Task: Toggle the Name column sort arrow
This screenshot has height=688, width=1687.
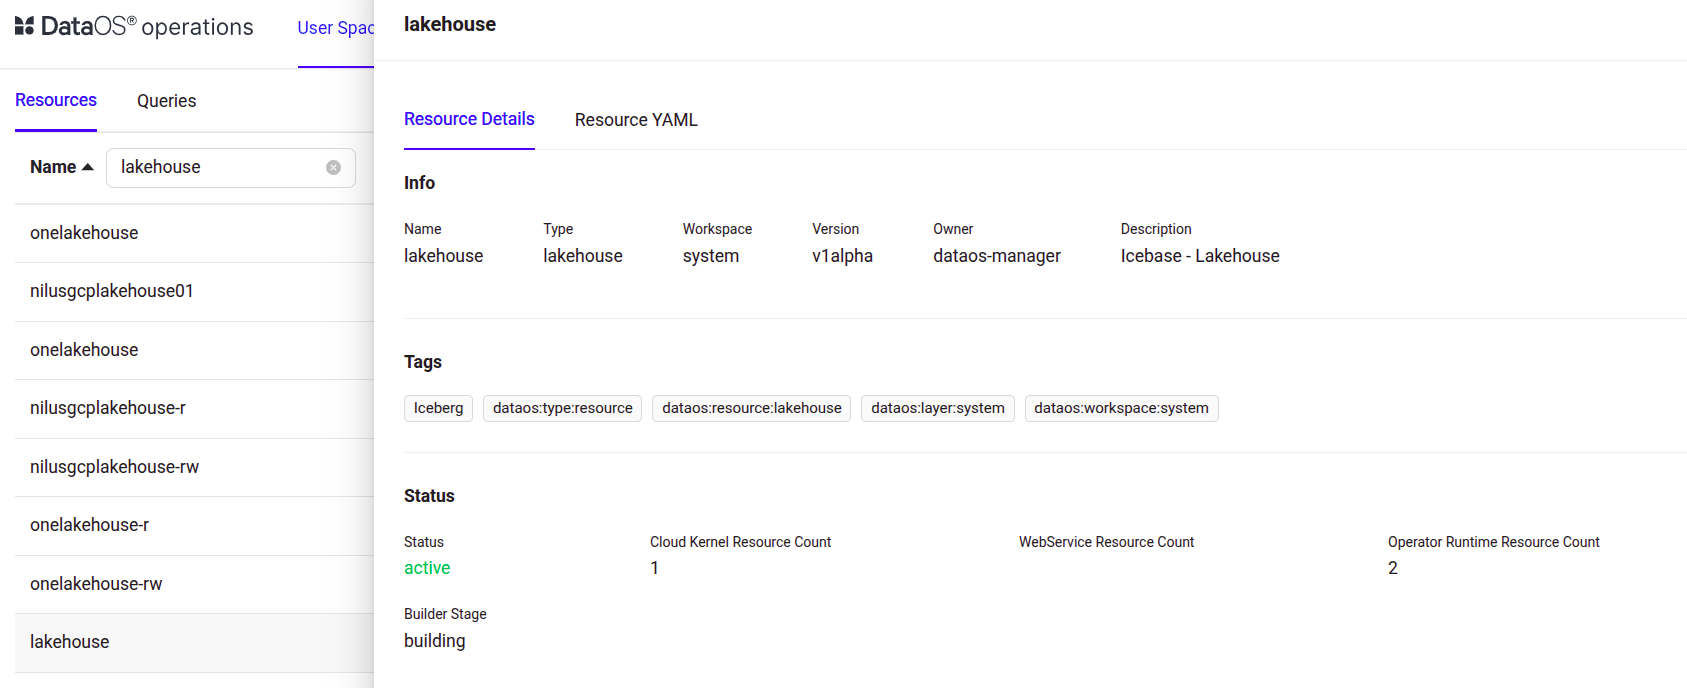Action: (x=87, y=167)
